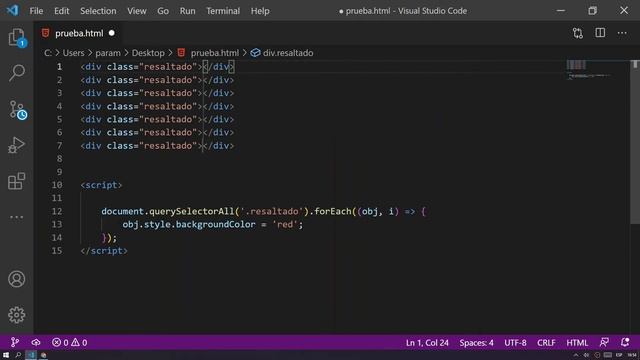Screen dimensions: 640x360
Task: Change indentation via Spaces: 4
Action: tap(476, 342)
